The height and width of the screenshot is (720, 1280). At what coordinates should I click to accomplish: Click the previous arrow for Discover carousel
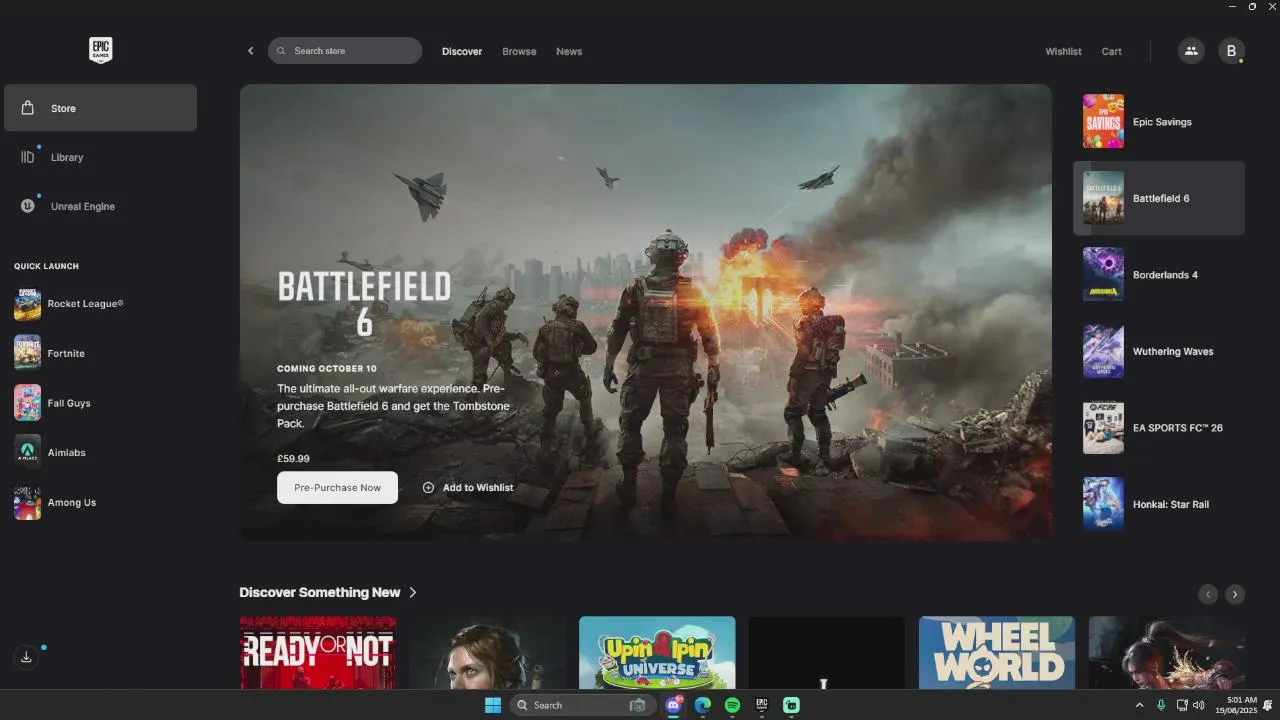[x=1208, y=594]
